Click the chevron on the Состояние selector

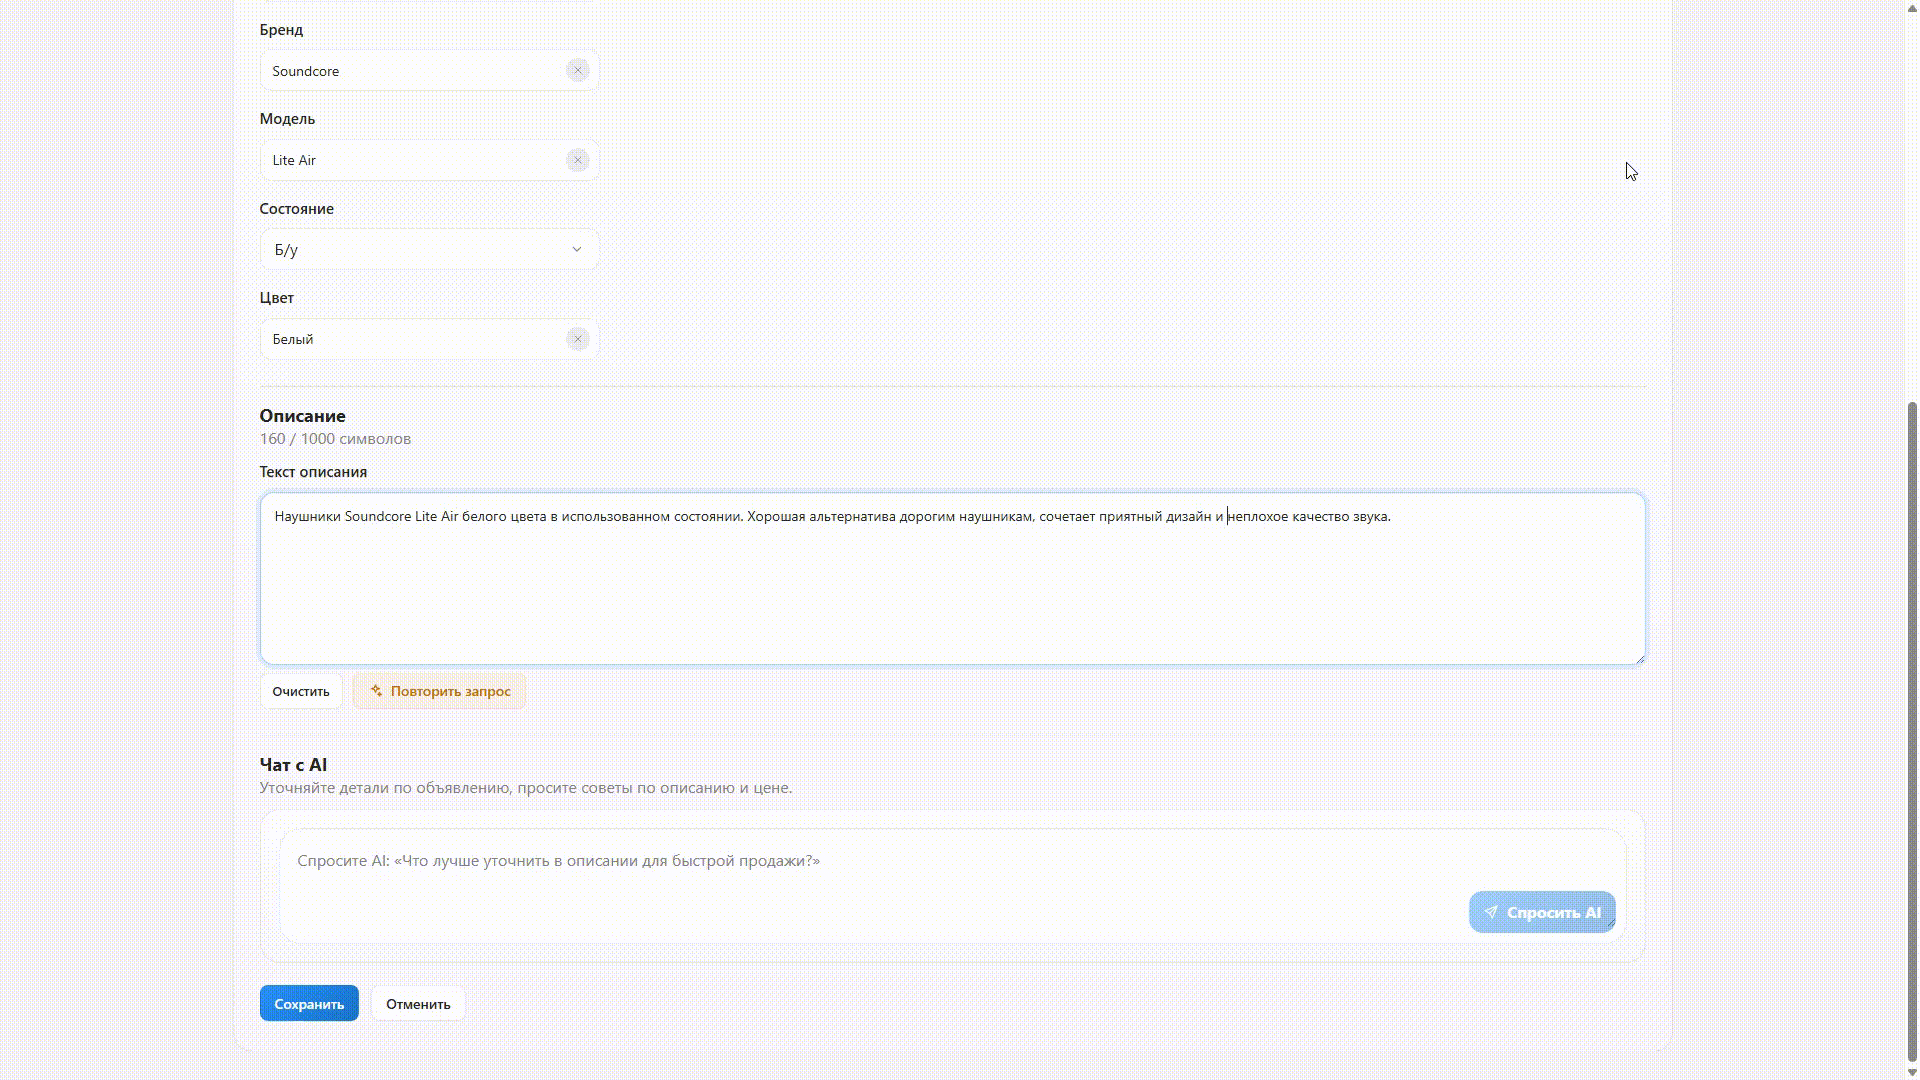coord(577,249)
